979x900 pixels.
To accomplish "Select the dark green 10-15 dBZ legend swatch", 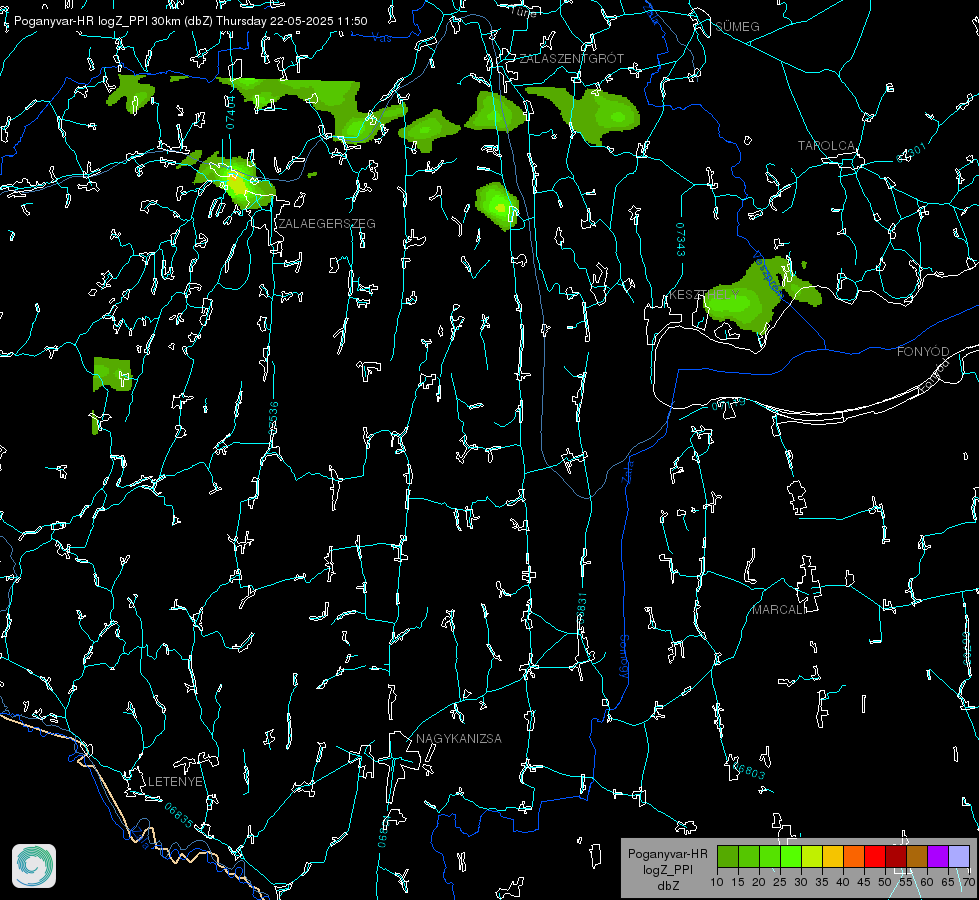I will [728, 856].
